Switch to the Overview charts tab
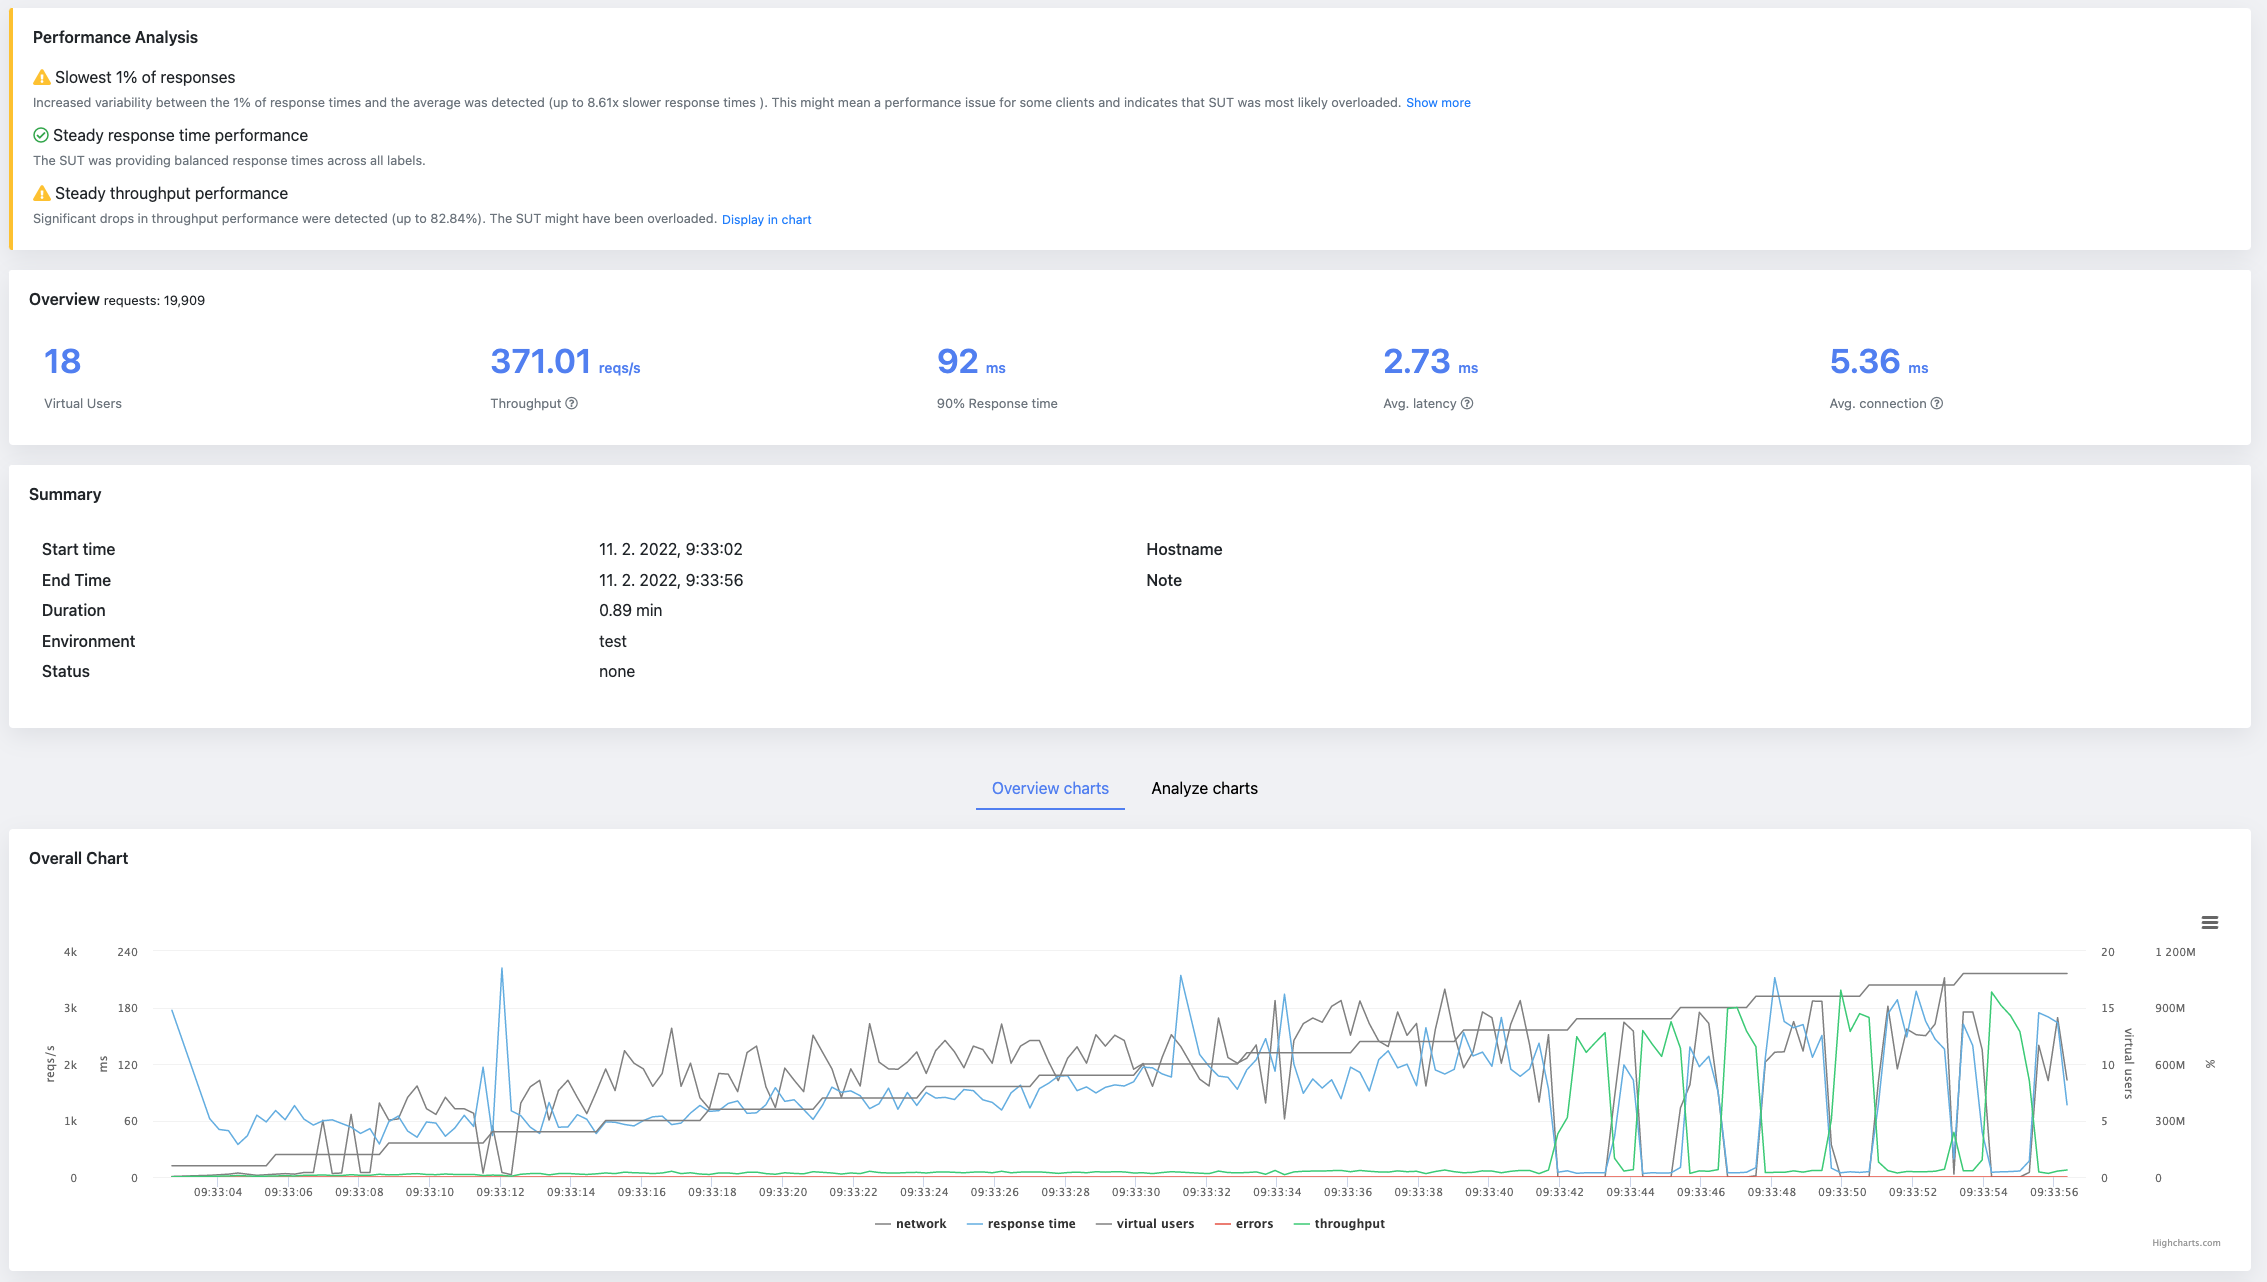2267x1282 pixels. coord(1050,789)
